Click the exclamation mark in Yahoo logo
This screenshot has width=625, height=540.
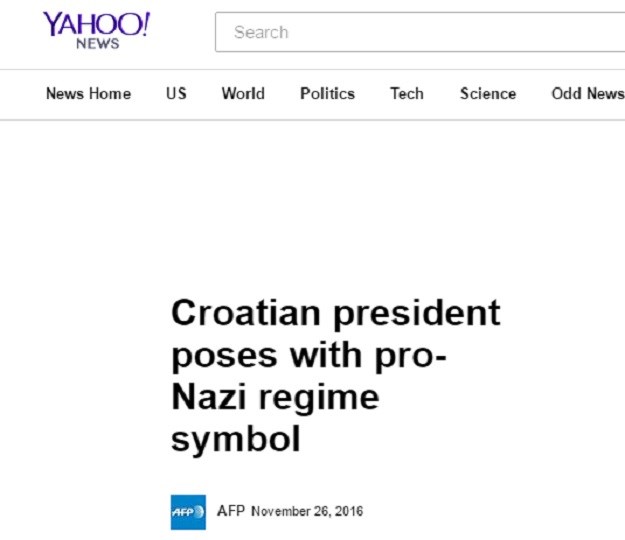click(x=145, y=24)
